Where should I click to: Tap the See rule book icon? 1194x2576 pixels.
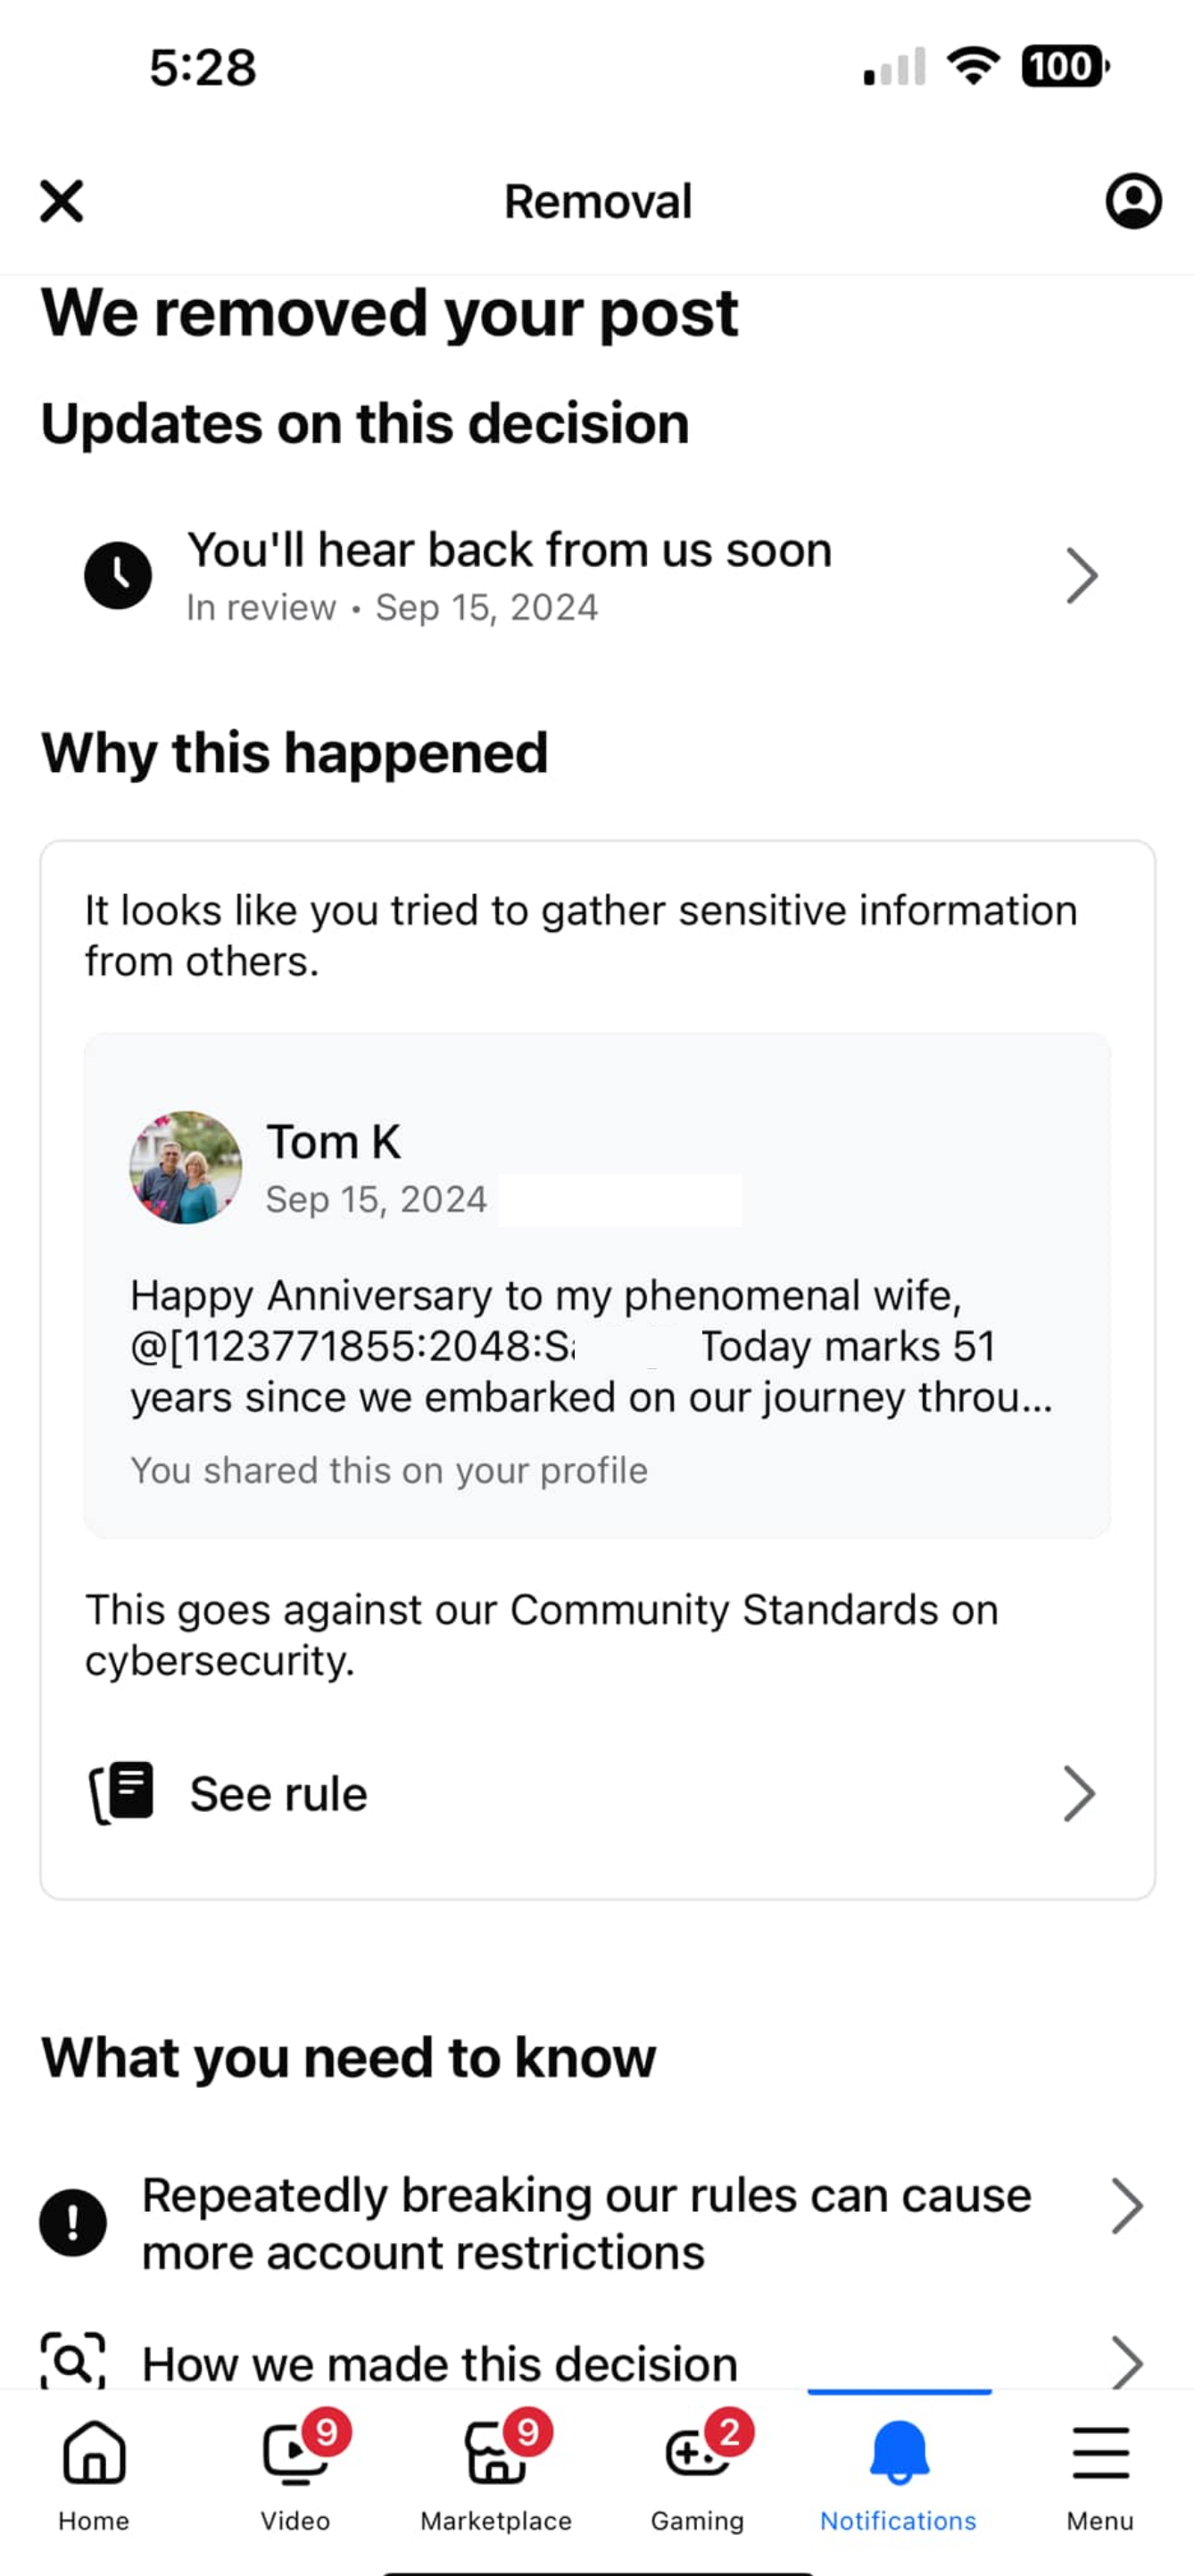point(122,1792)
